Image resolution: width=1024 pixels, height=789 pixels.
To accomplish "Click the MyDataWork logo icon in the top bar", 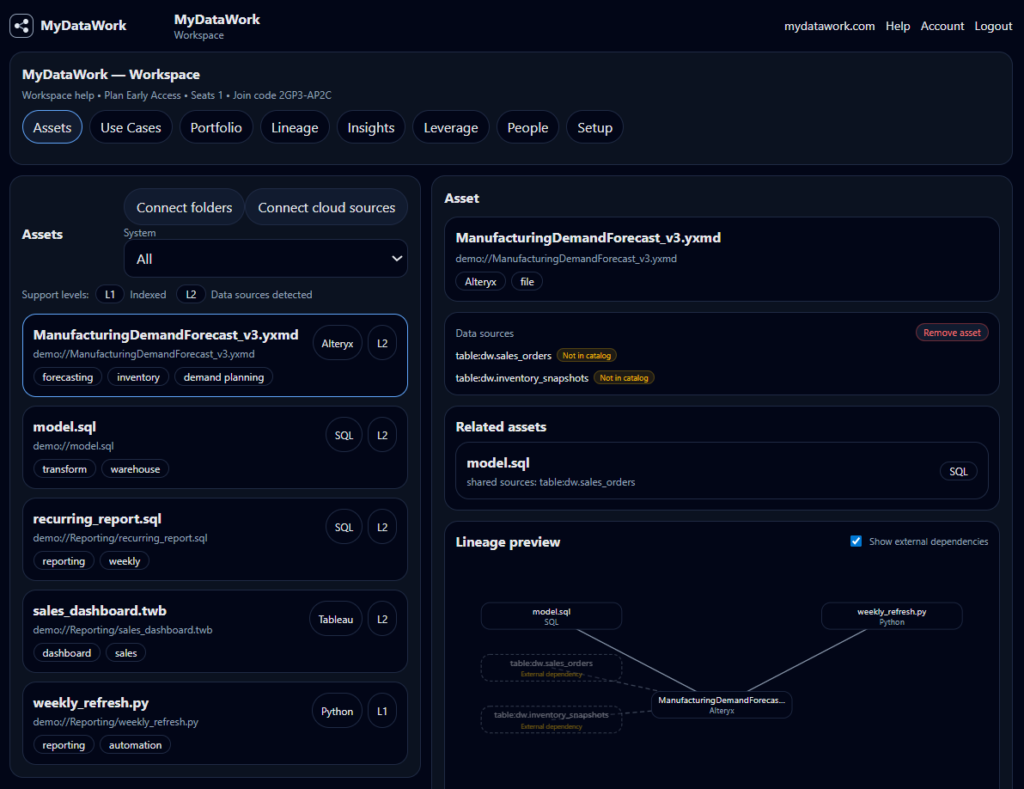I will tap(21, 25).
